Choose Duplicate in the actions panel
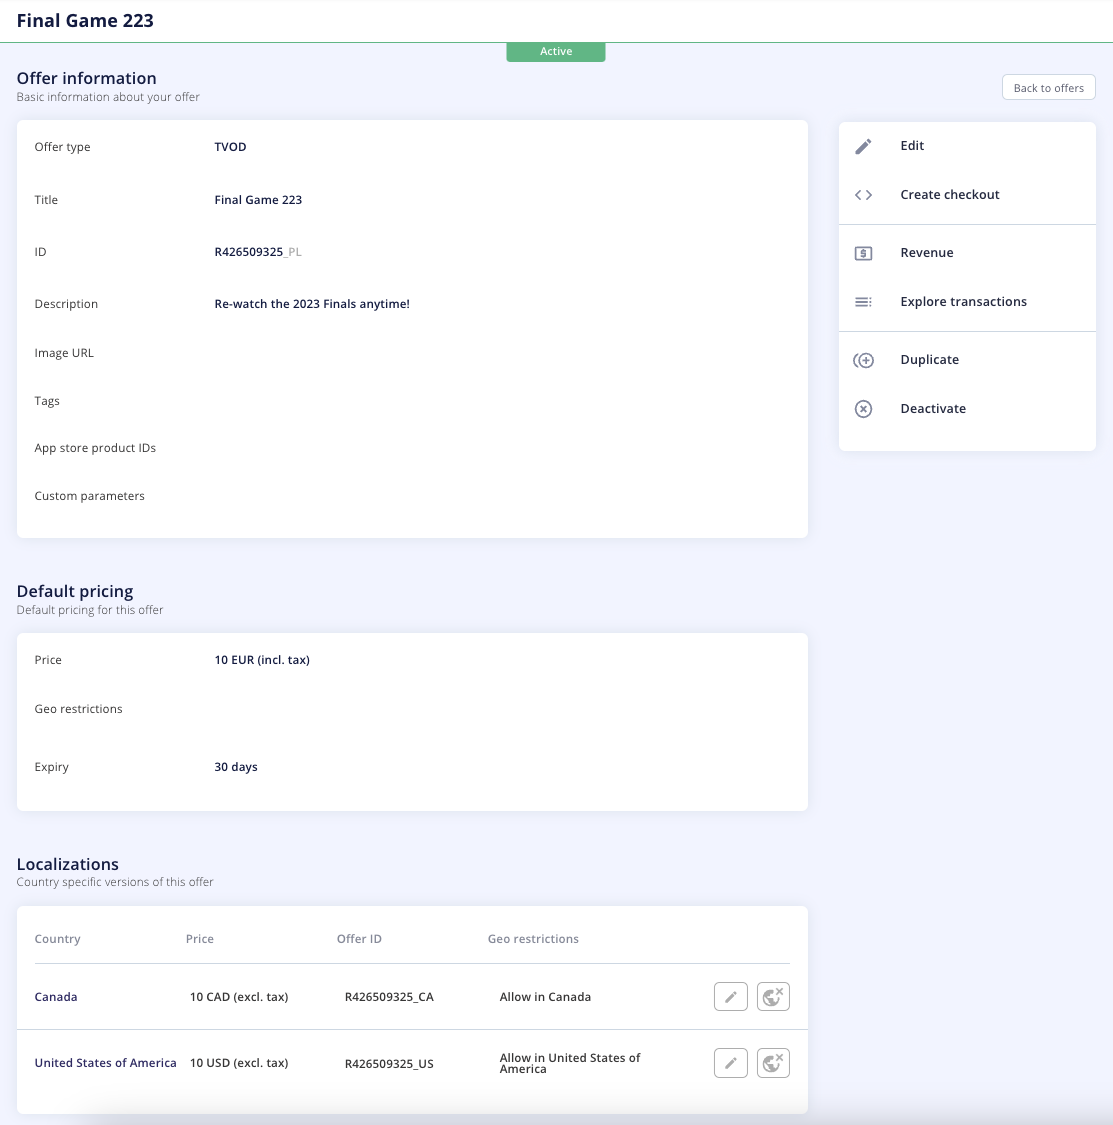Viewport: 1113px width, 1125px height. click(x=929, y=359)
